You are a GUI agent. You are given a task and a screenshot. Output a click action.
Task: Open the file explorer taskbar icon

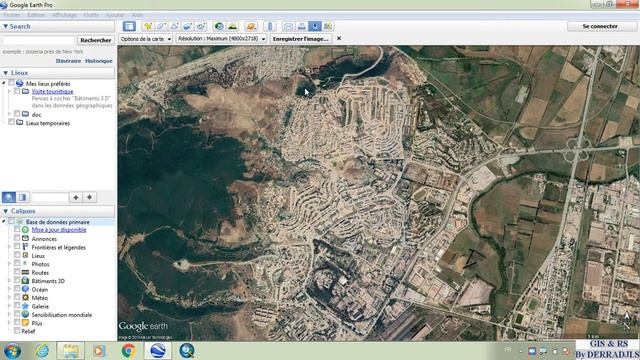71,351
